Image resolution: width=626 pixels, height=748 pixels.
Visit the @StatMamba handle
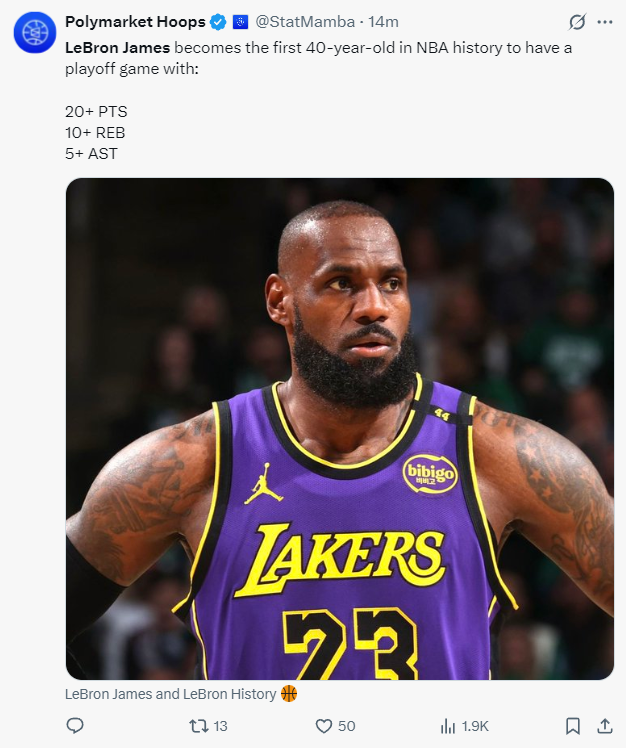[x=305, y=22]
